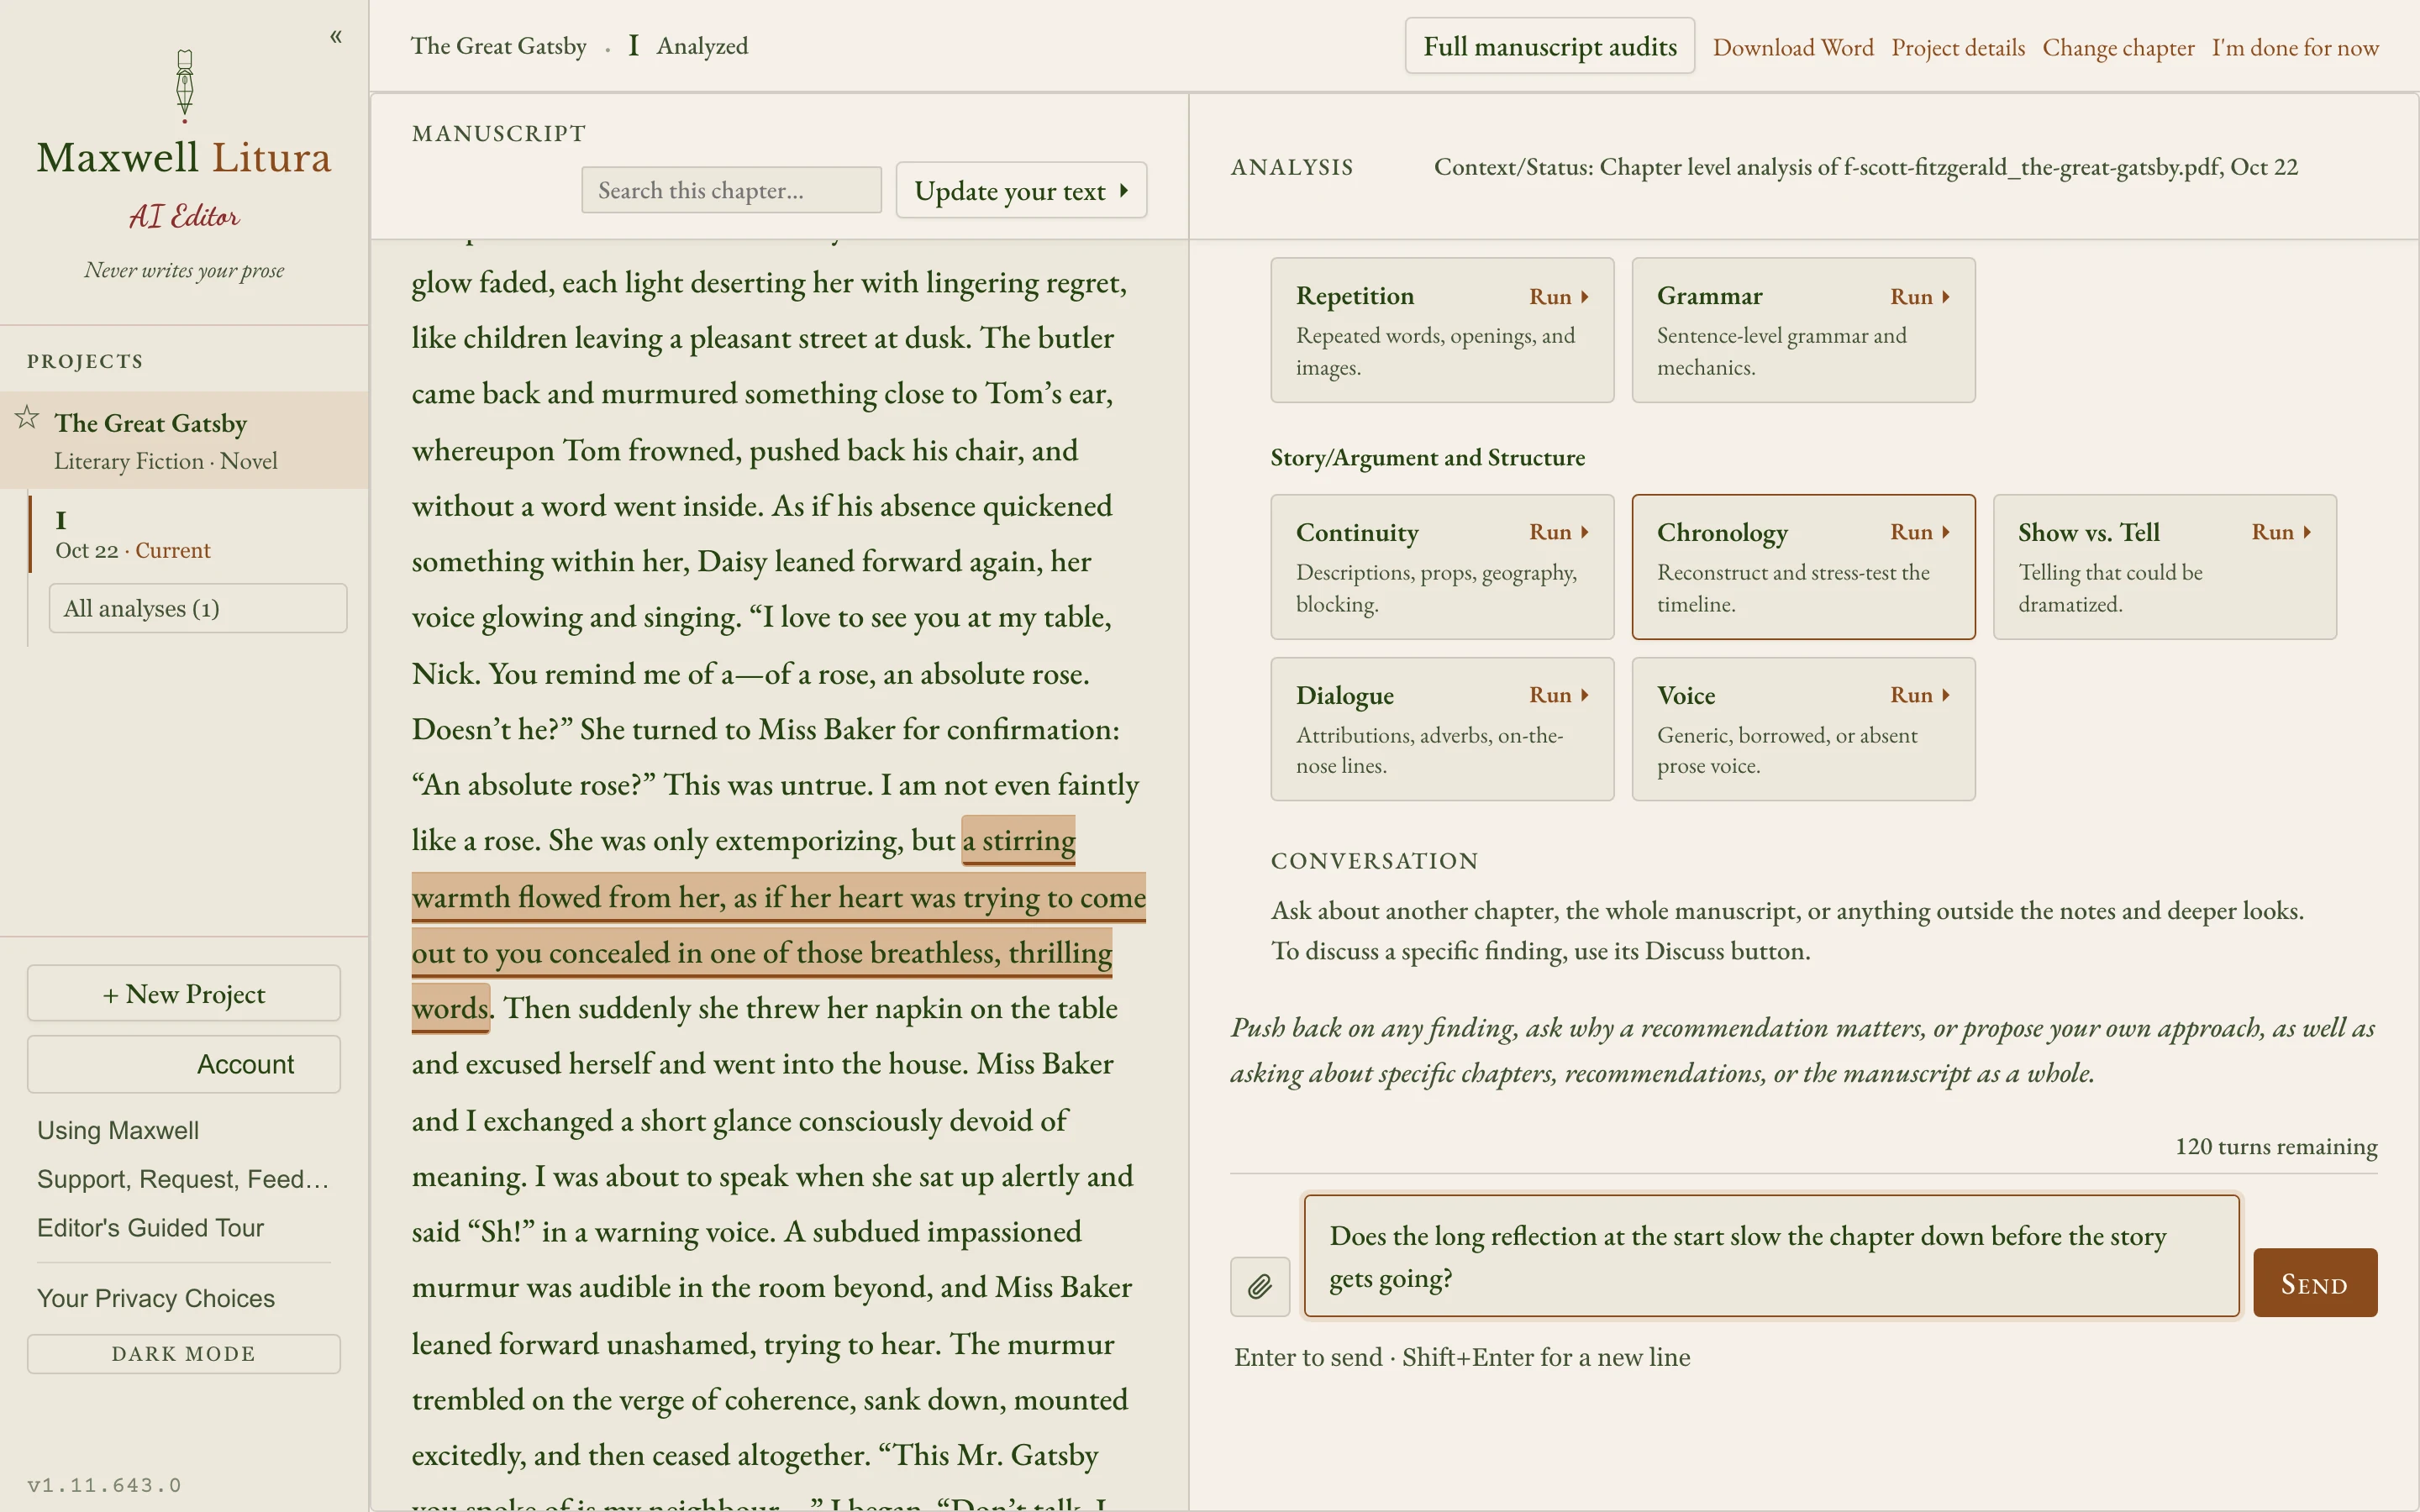Open the Update your text menu
Screen dimensions: 2420x1512
[1021, 190]
